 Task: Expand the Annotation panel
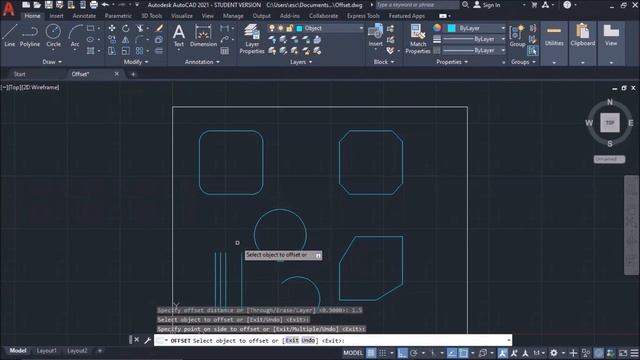(202, 62)
